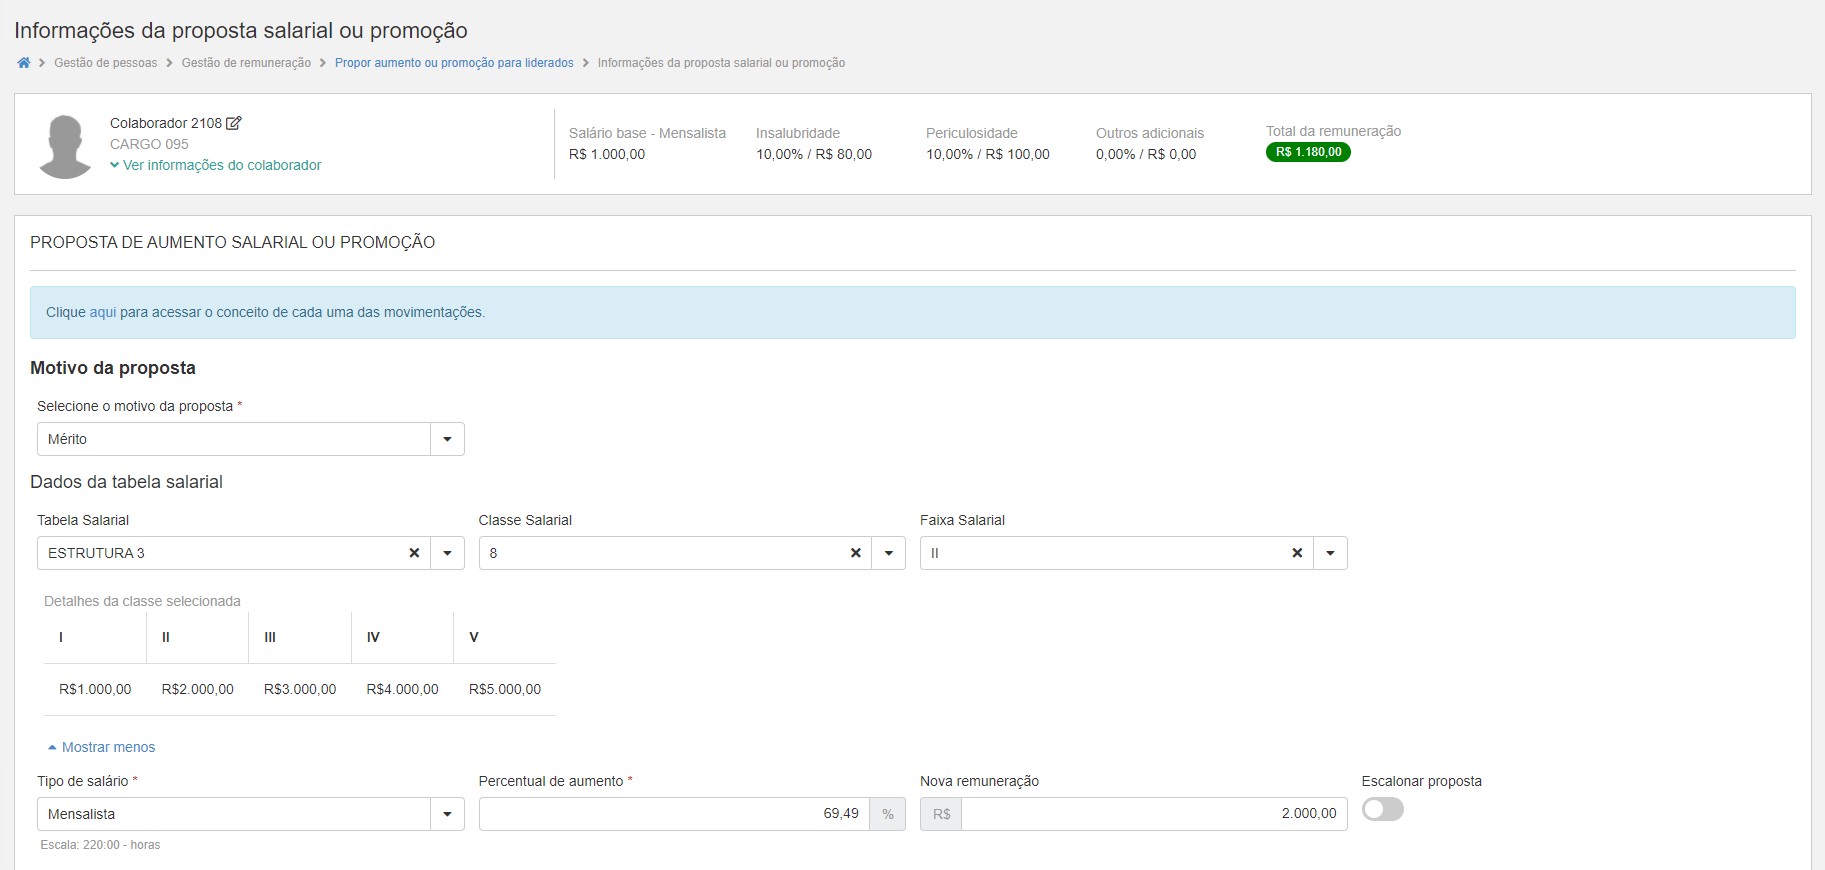
Task: Click the Escala: 220:00 - horas text
Action: click(x=100, y=845)
